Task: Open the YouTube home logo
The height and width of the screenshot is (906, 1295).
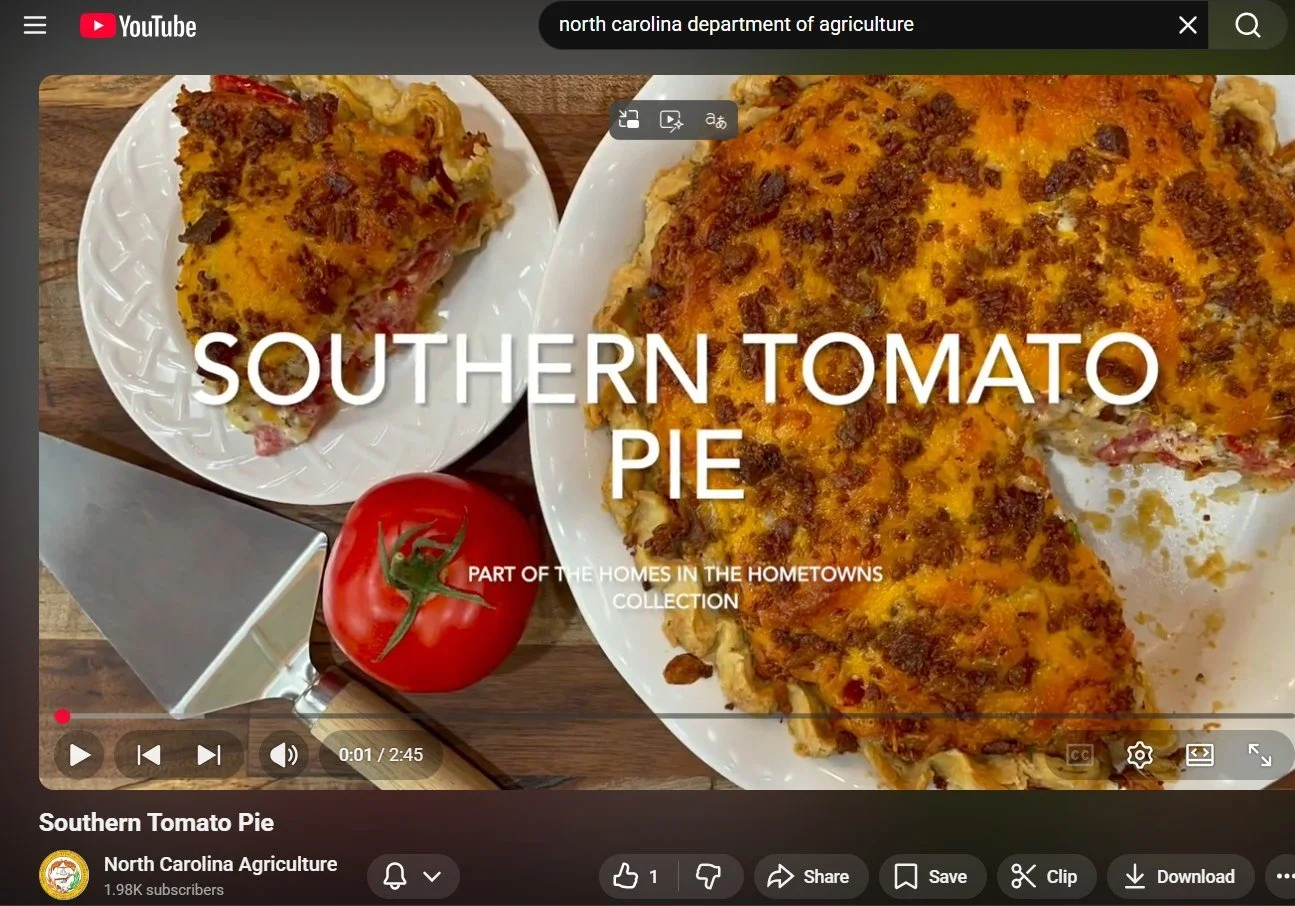Action: pos(138,25)
